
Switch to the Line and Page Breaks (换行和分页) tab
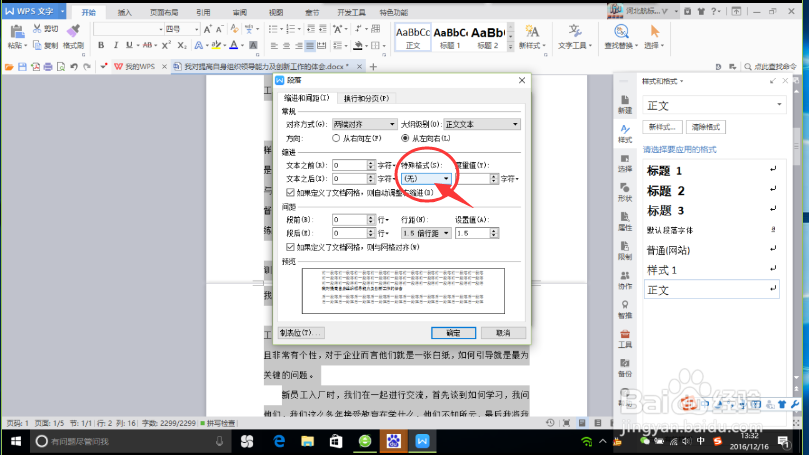pyautogui.click(x=366, y=98)
